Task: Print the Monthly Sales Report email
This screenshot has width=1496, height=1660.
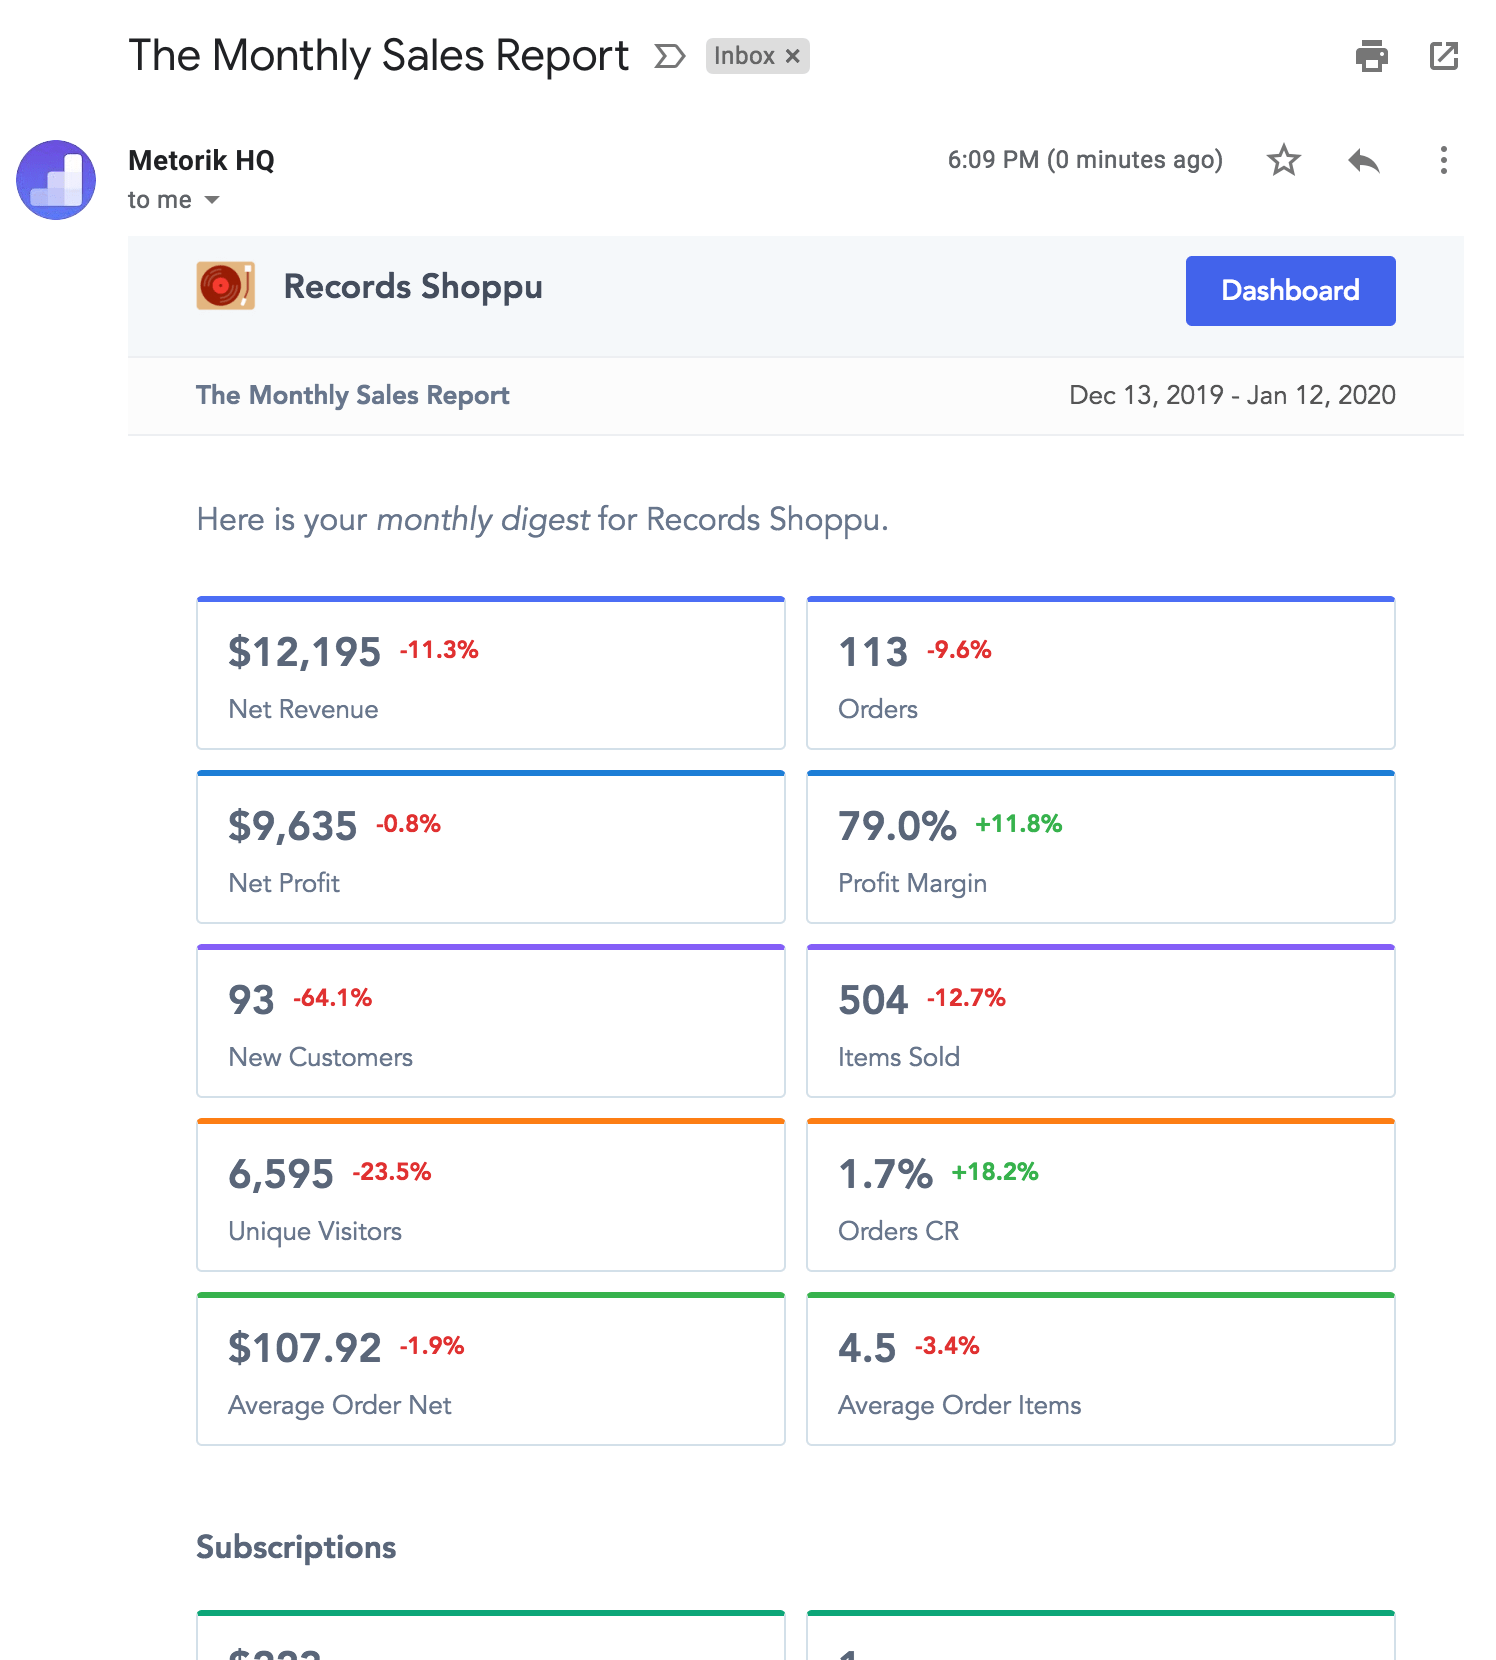Action: point(1371,56)
